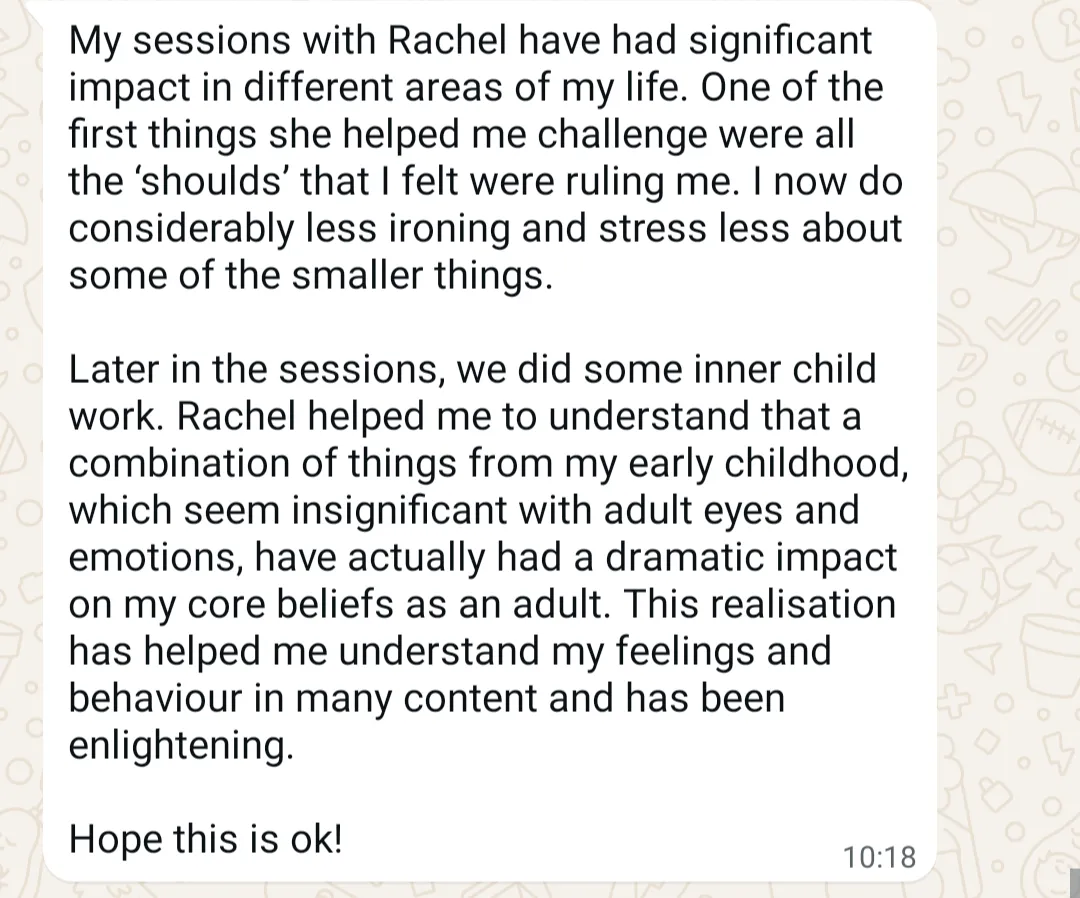This screenshot has width=1080, height=898.
Task: Click the word 'shoulds' in quotes
Action: point(194,181)
